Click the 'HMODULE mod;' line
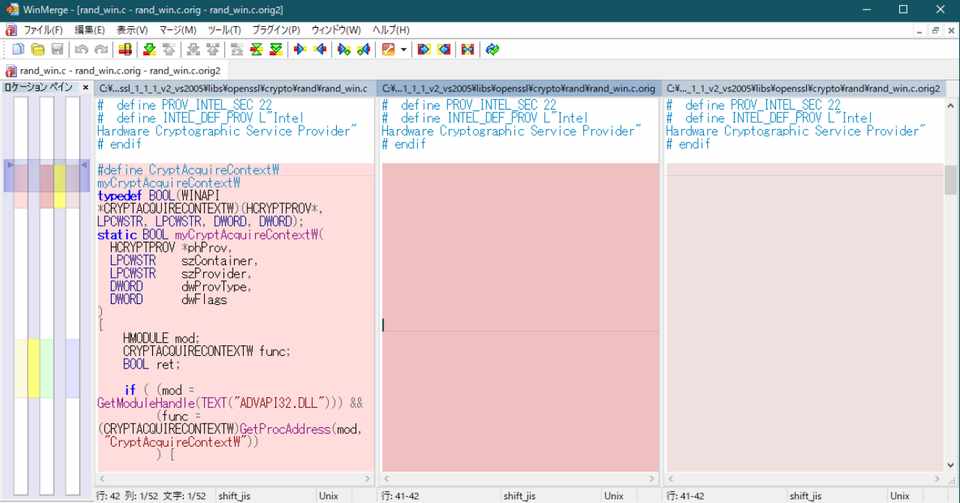The image size is (960, 503). 161,338
